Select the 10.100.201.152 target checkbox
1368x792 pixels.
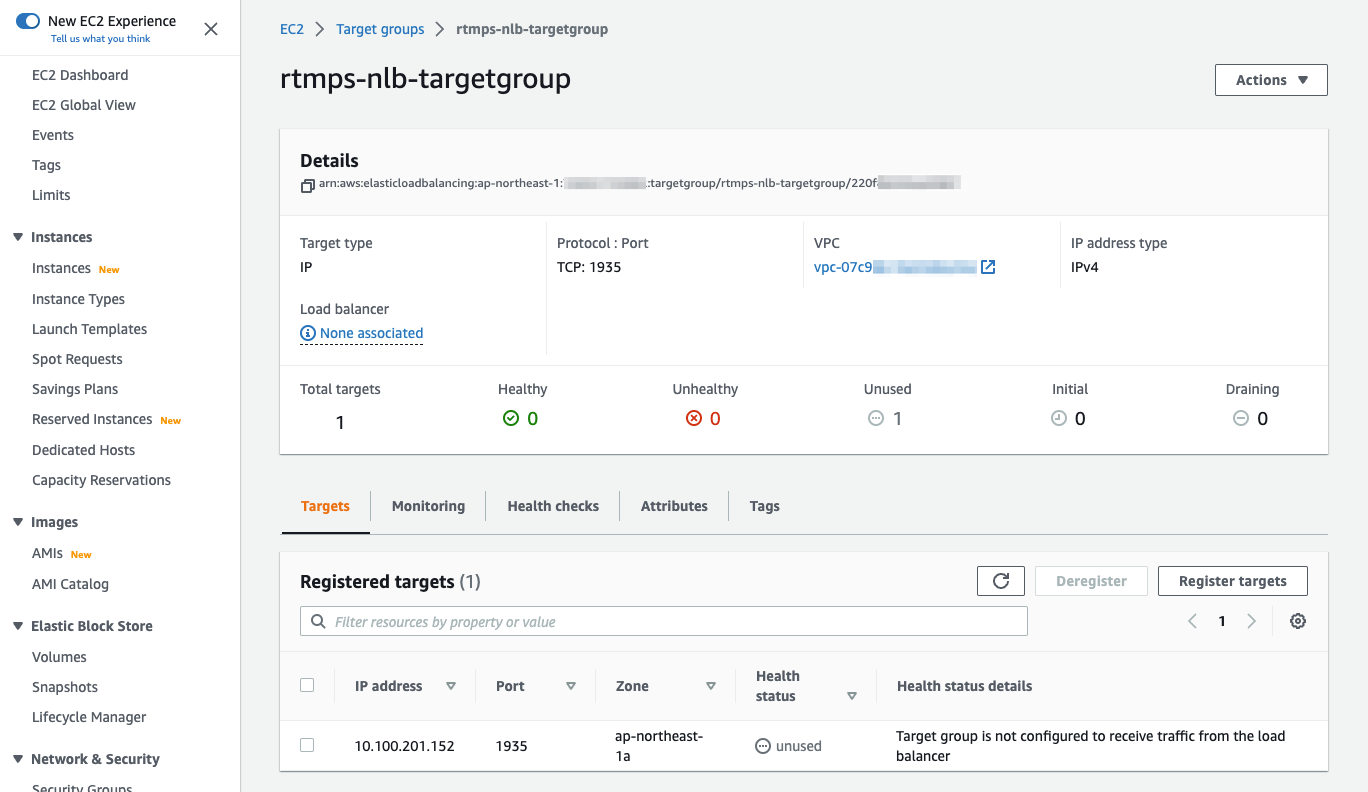pos(307,745)
